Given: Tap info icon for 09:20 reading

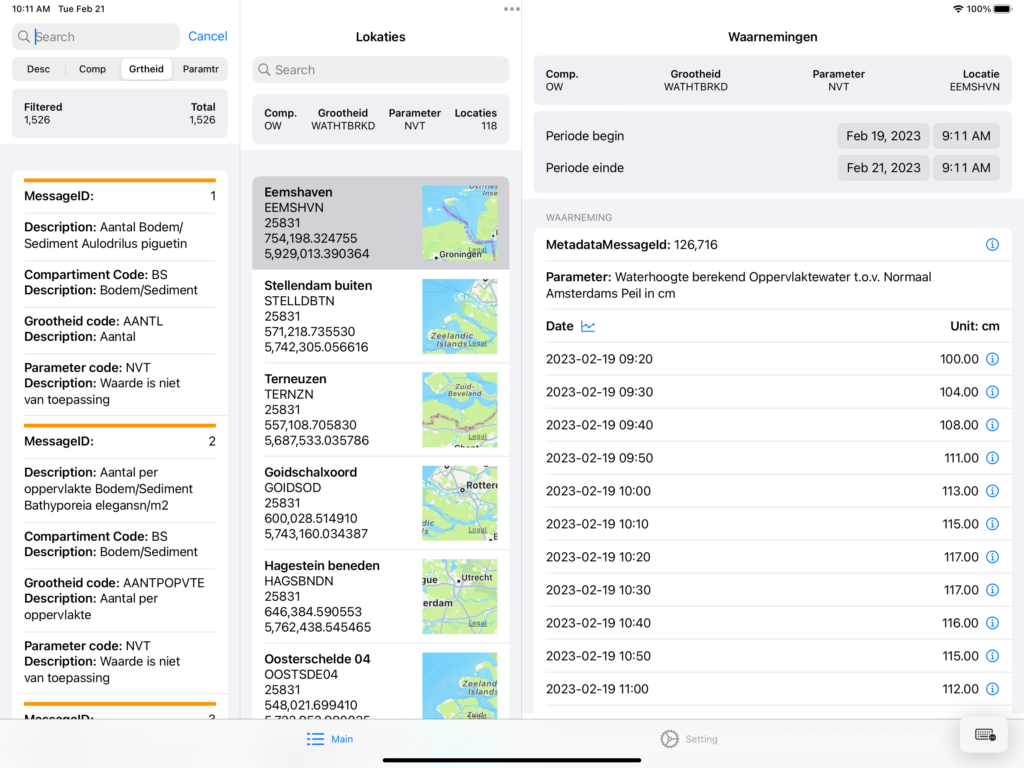Looking at the screenshot, I should tap(992, 359).
